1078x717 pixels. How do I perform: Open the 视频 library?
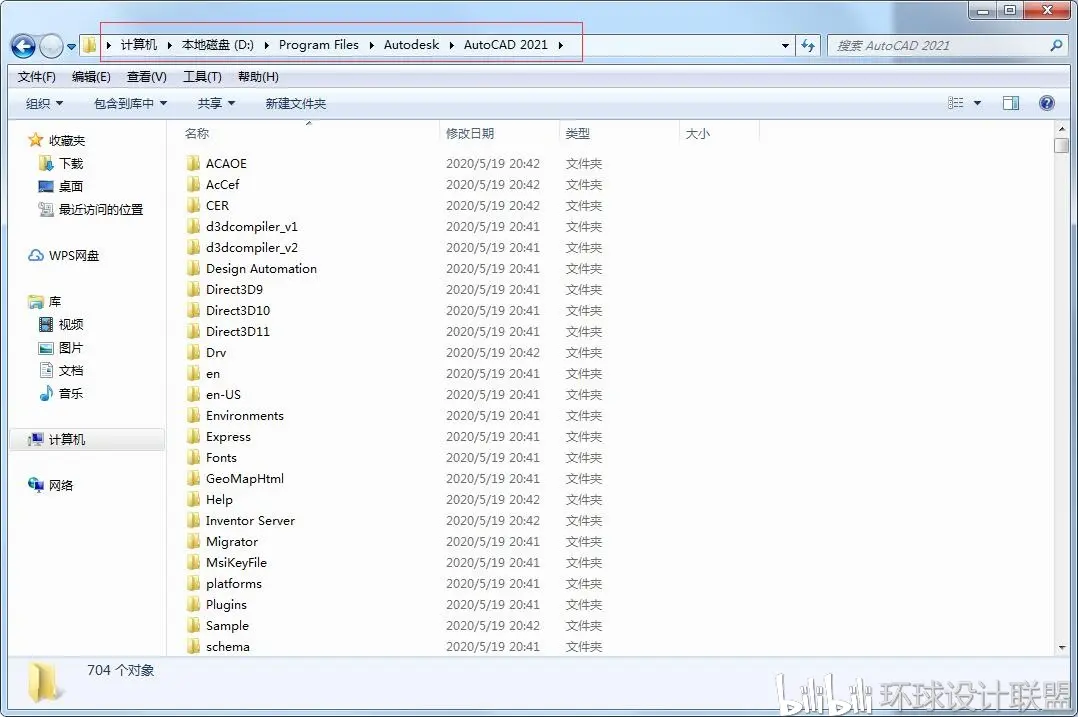click(x=71, y=324)
